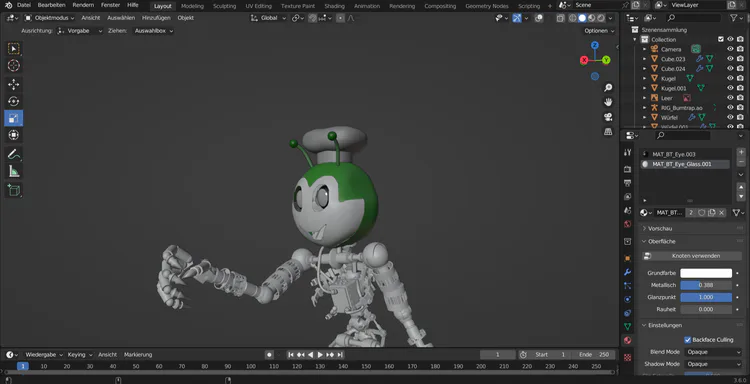Duplicate material with the new-copy icon
The image size is (750, 384).
pos(712,213)
